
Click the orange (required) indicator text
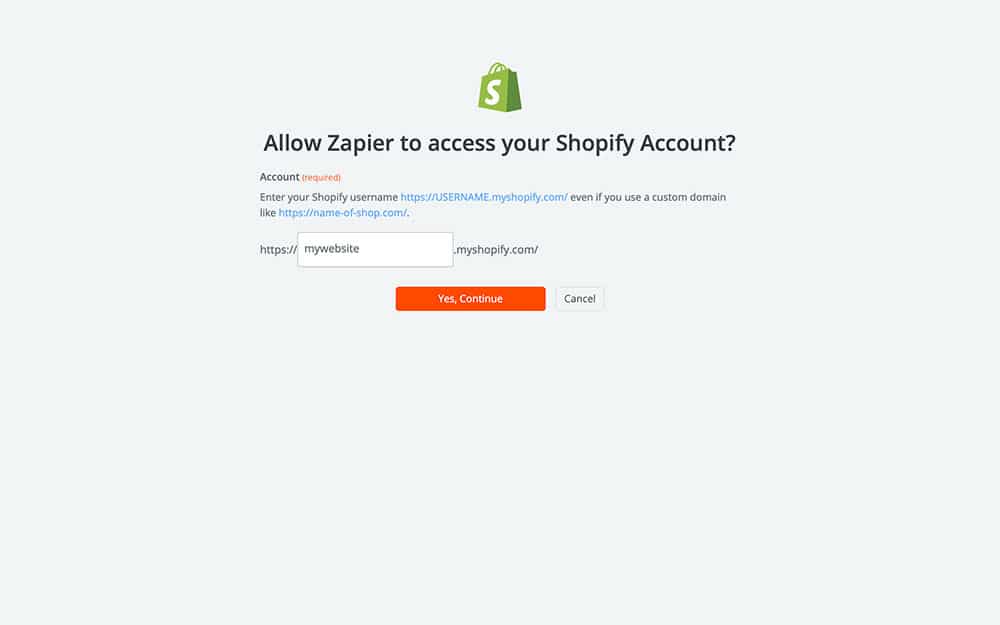321,177
